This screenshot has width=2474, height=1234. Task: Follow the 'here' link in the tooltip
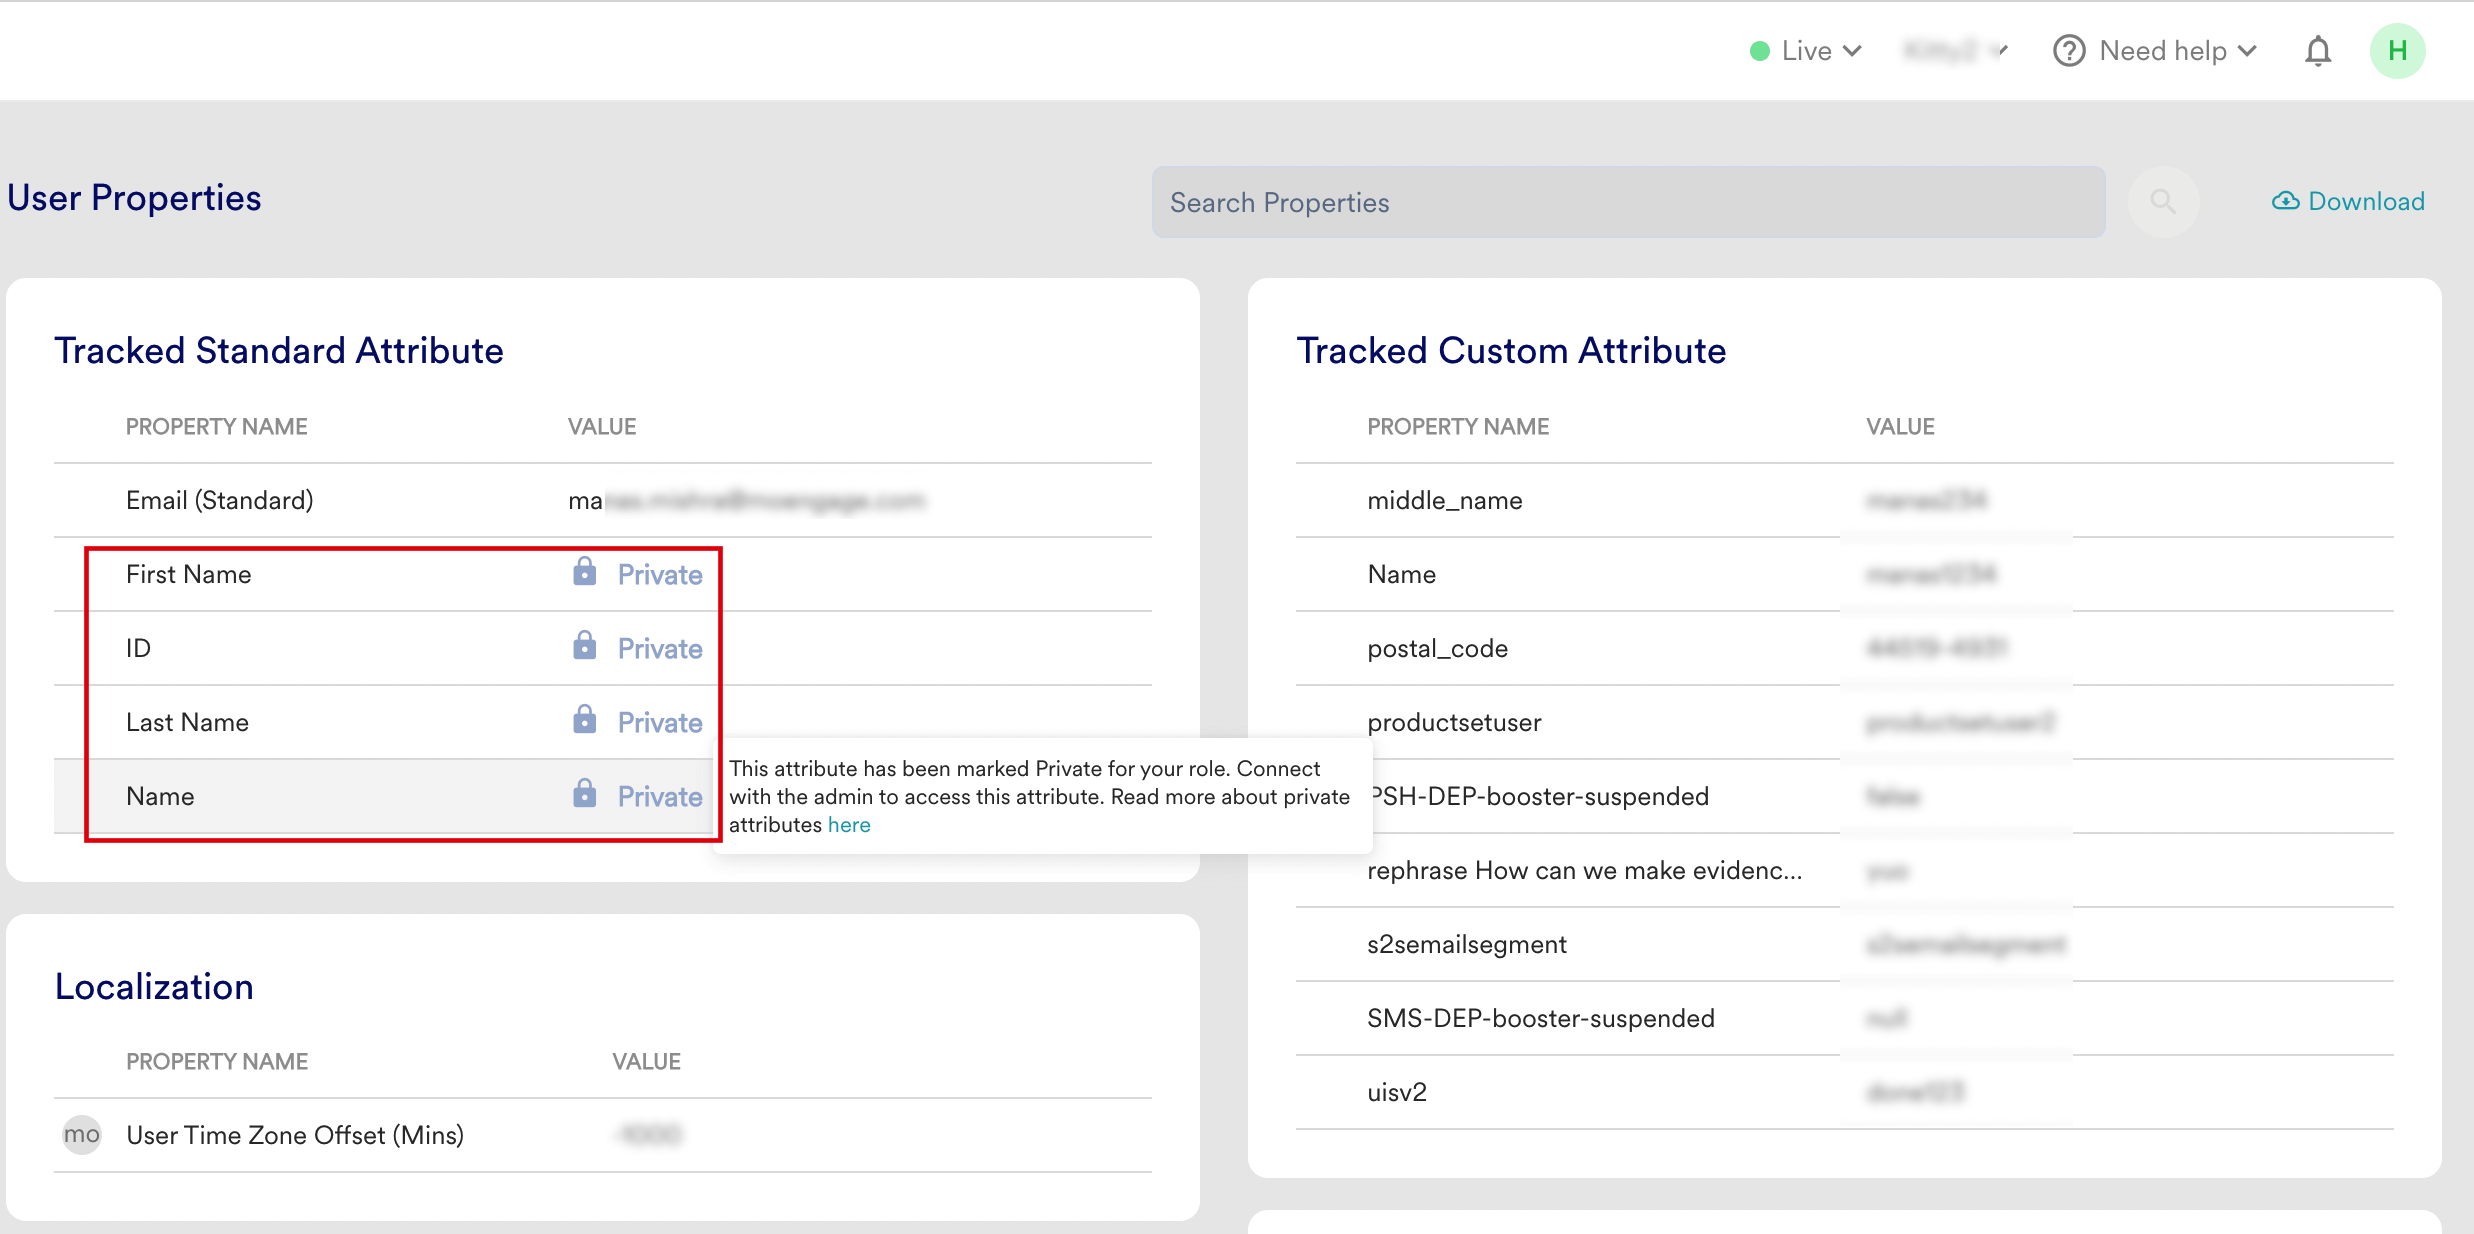click(849, 825)
